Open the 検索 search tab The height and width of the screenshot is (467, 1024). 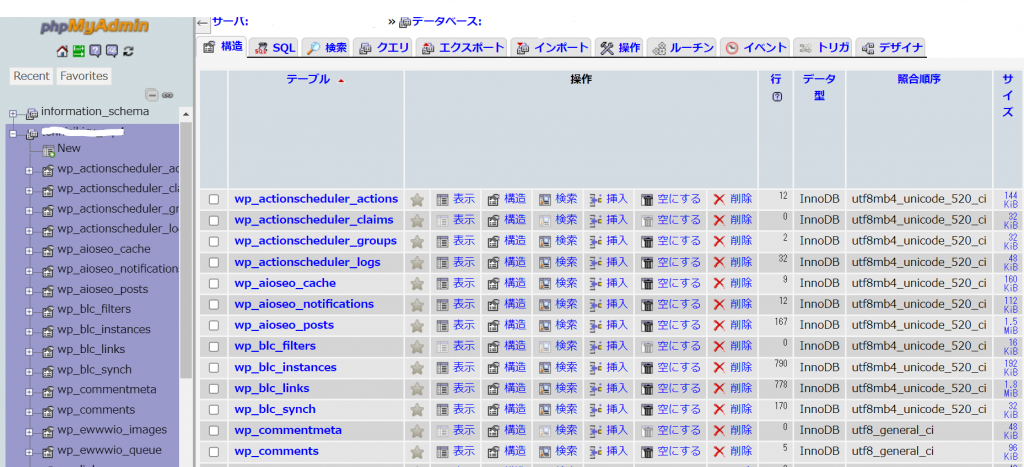pyautogui.click(x=327, y=48)
